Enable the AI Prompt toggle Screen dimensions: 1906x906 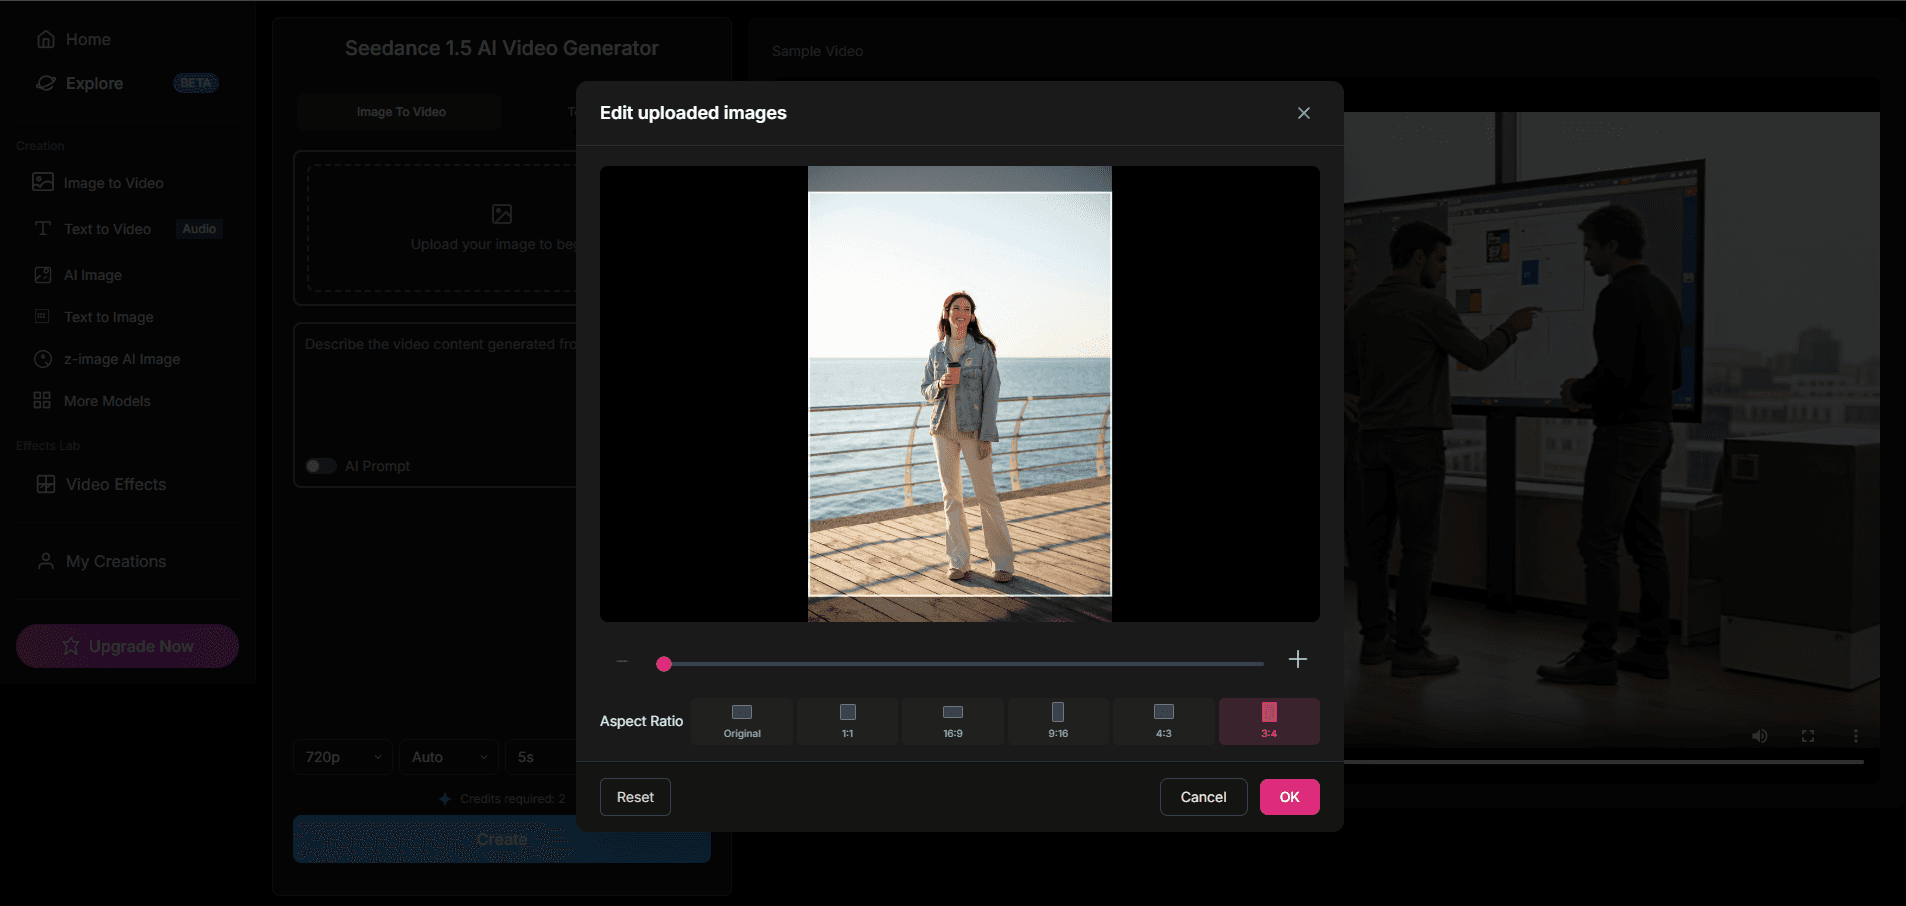320,465
